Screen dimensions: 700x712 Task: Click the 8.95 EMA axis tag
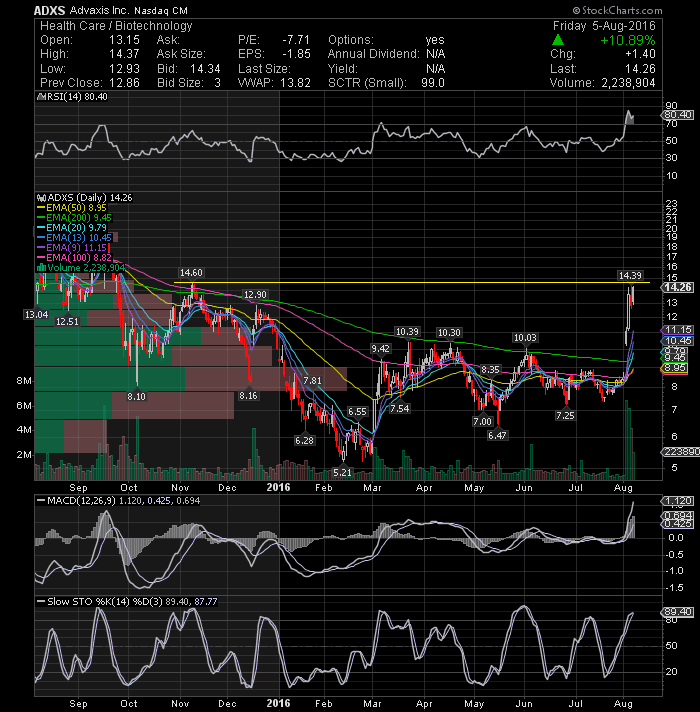click(x=675, y=368)
